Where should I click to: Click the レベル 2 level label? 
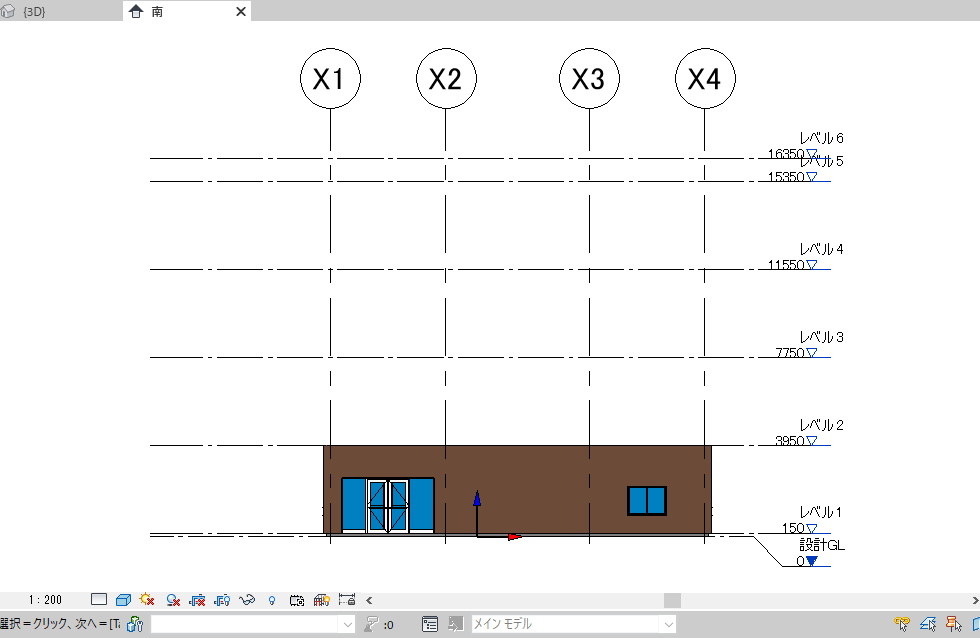(x=821, y=426)
